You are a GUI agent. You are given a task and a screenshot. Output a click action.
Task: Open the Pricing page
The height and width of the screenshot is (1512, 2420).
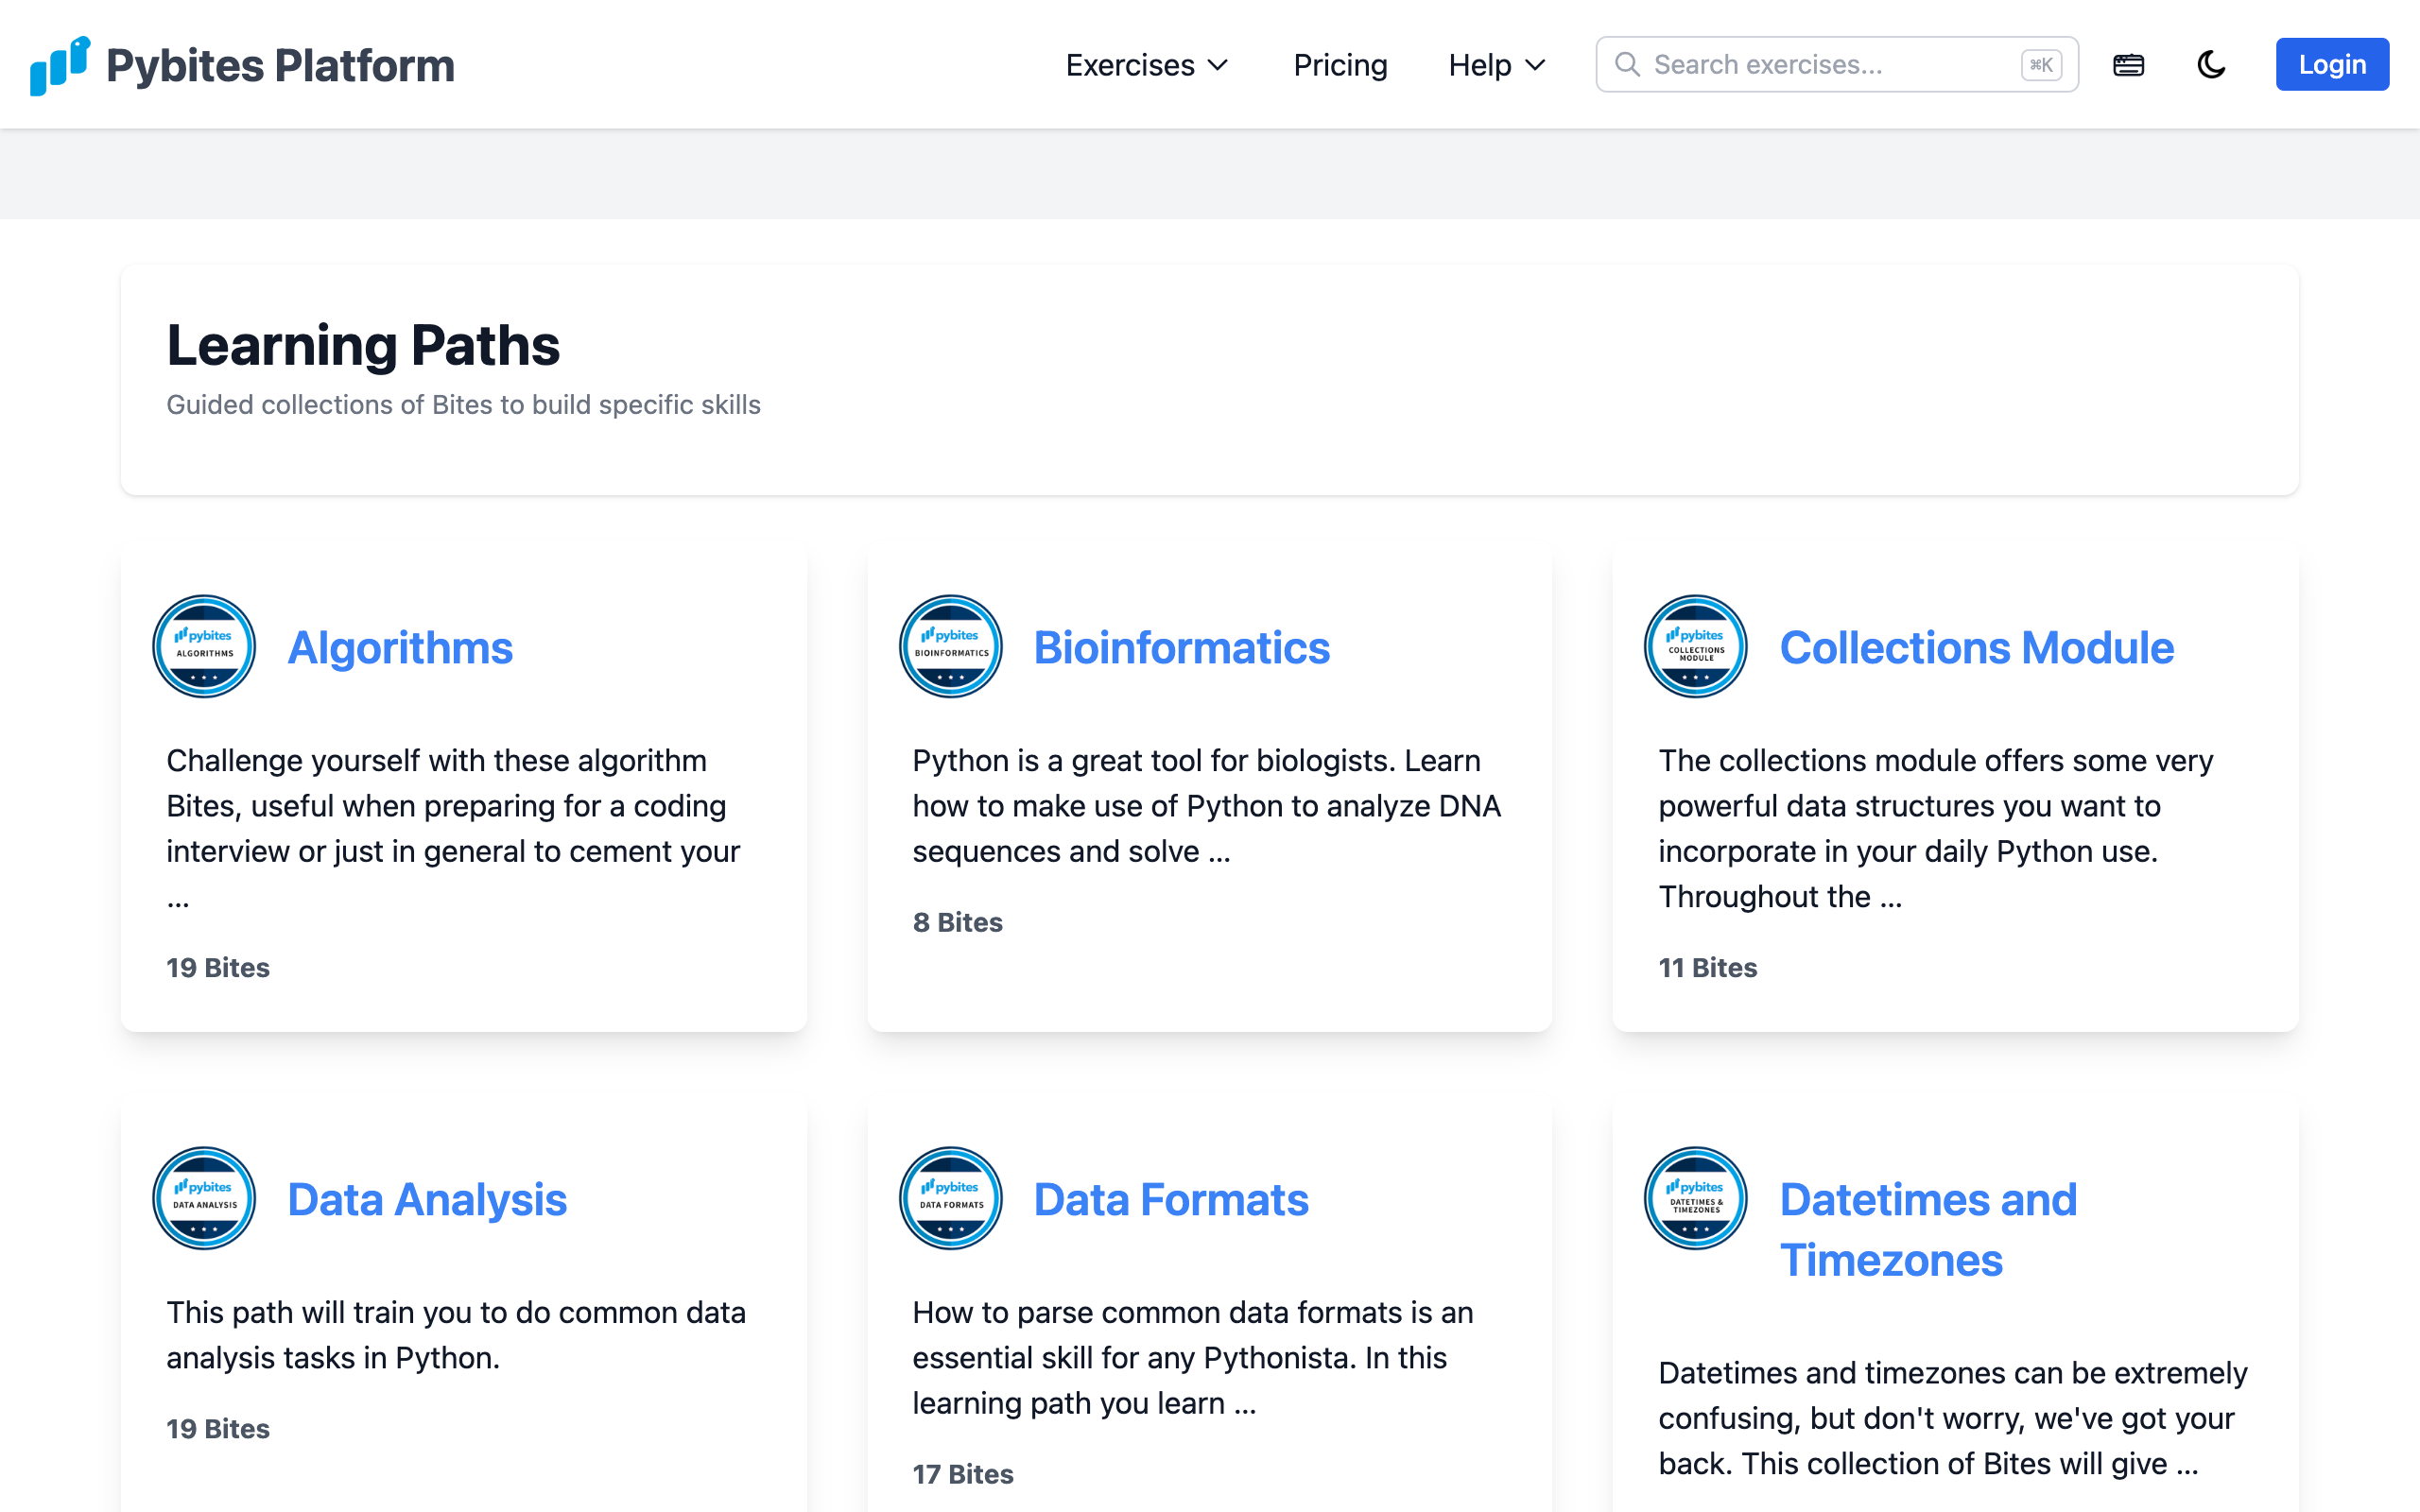click(x=1340, y=64)
